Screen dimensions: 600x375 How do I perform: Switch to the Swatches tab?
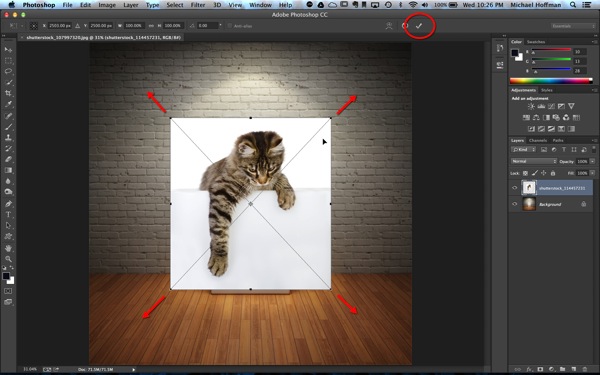[x=536, y=42]
